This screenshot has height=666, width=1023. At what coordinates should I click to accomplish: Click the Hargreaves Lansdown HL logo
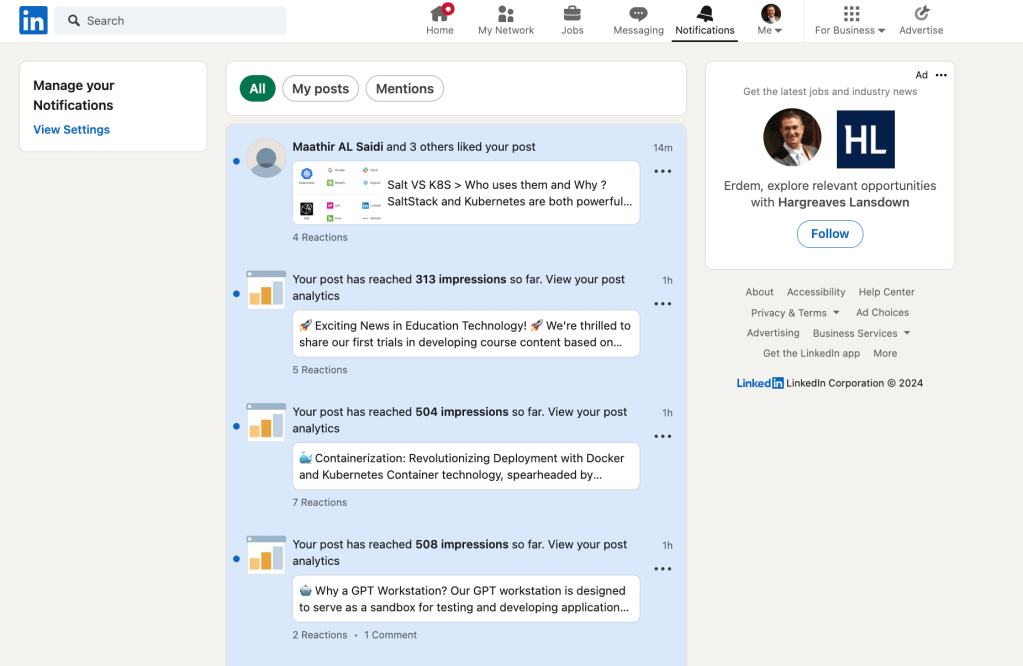866,139
